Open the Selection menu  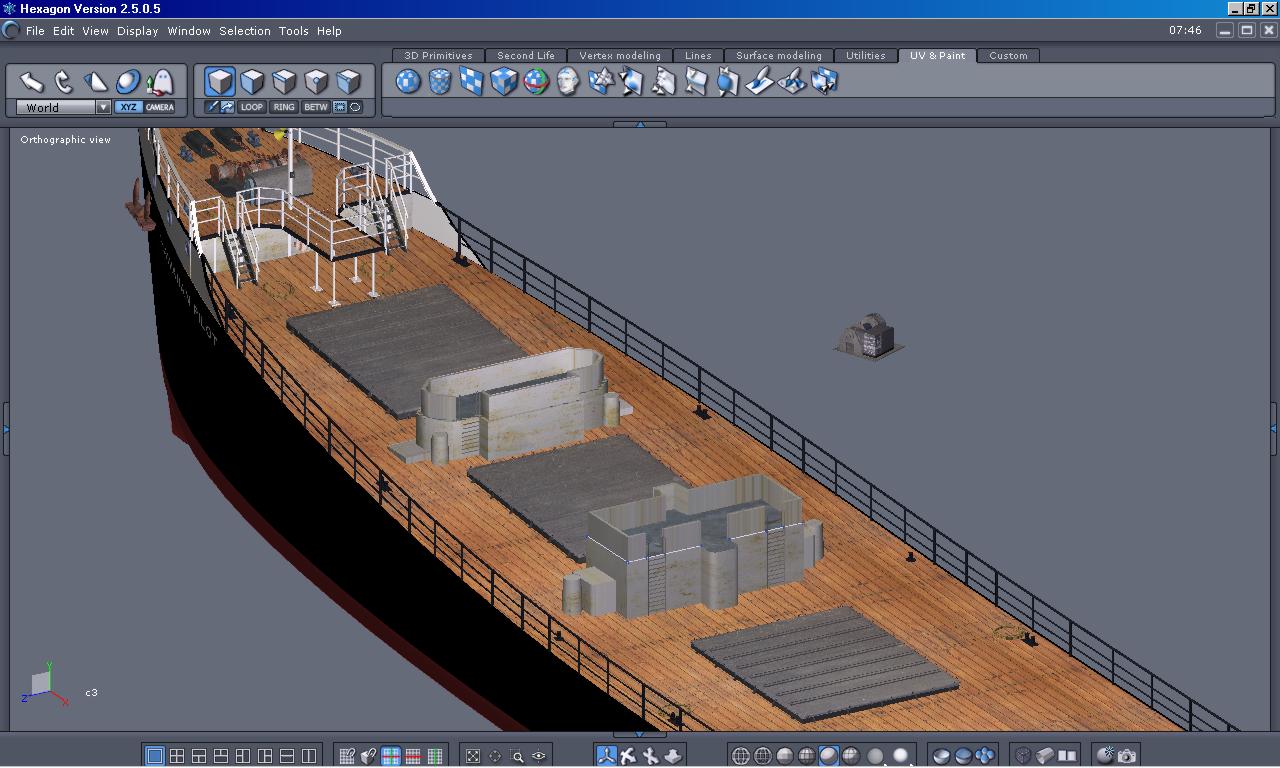[x=244, y=31]
